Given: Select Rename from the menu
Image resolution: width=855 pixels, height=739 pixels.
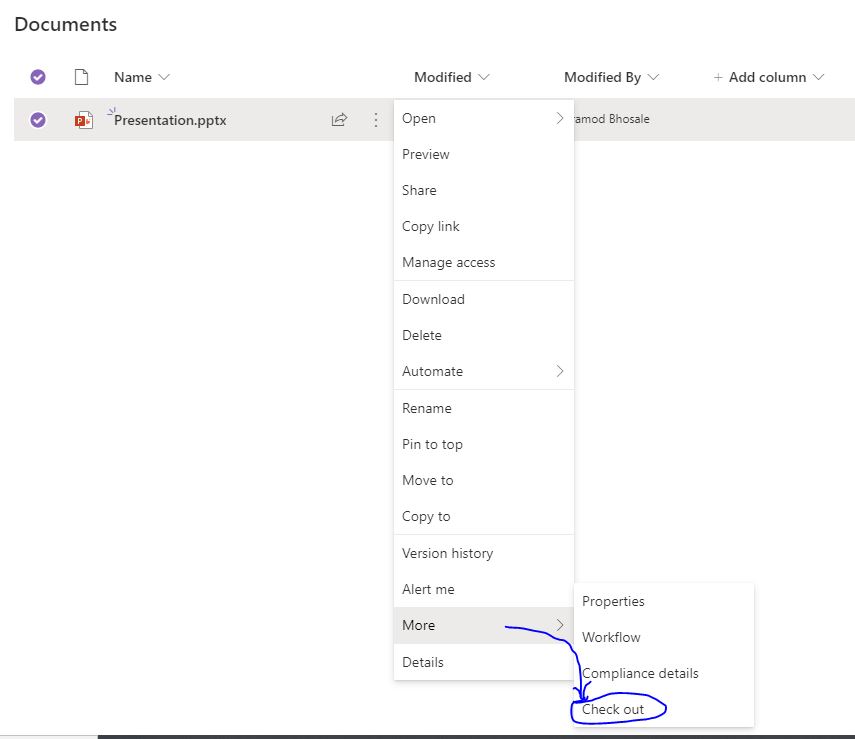Looking at the screenshot, I should [426, 408].
